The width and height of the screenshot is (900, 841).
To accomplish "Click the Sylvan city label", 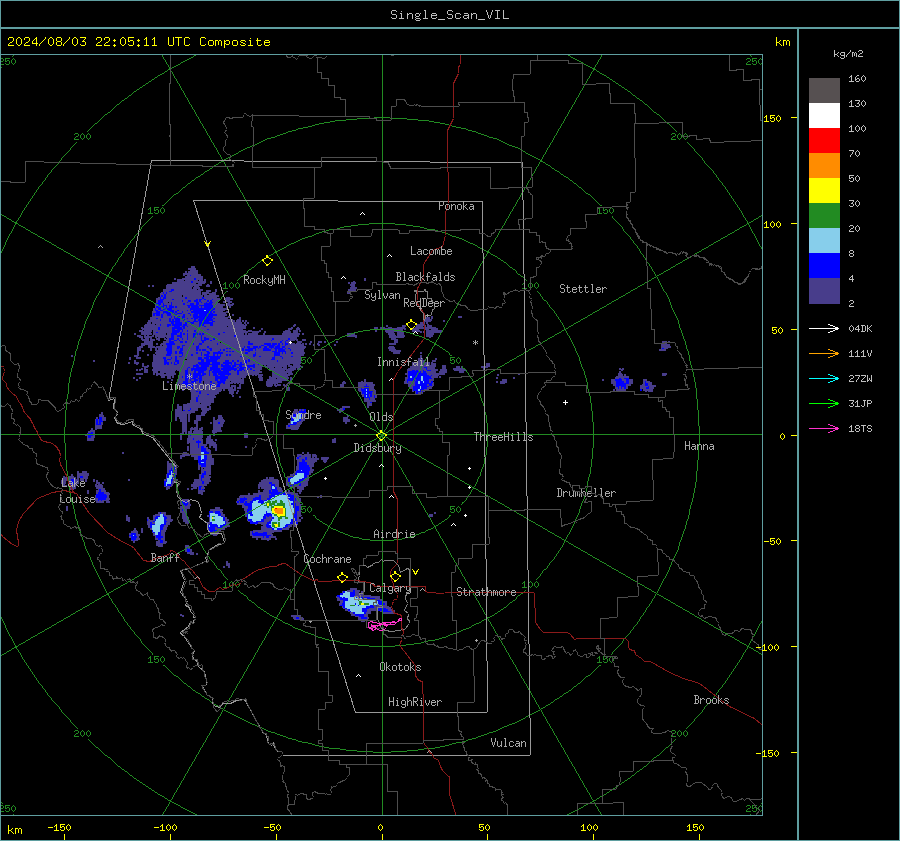I will [x=382, y=295].
